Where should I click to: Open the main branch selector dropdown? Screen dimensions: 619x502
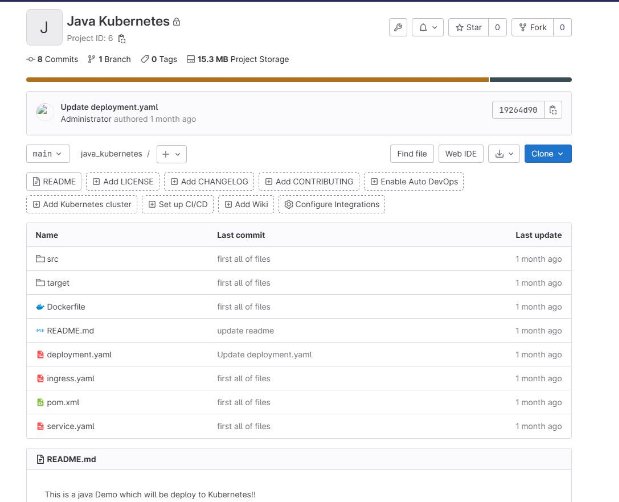point(48,154)
